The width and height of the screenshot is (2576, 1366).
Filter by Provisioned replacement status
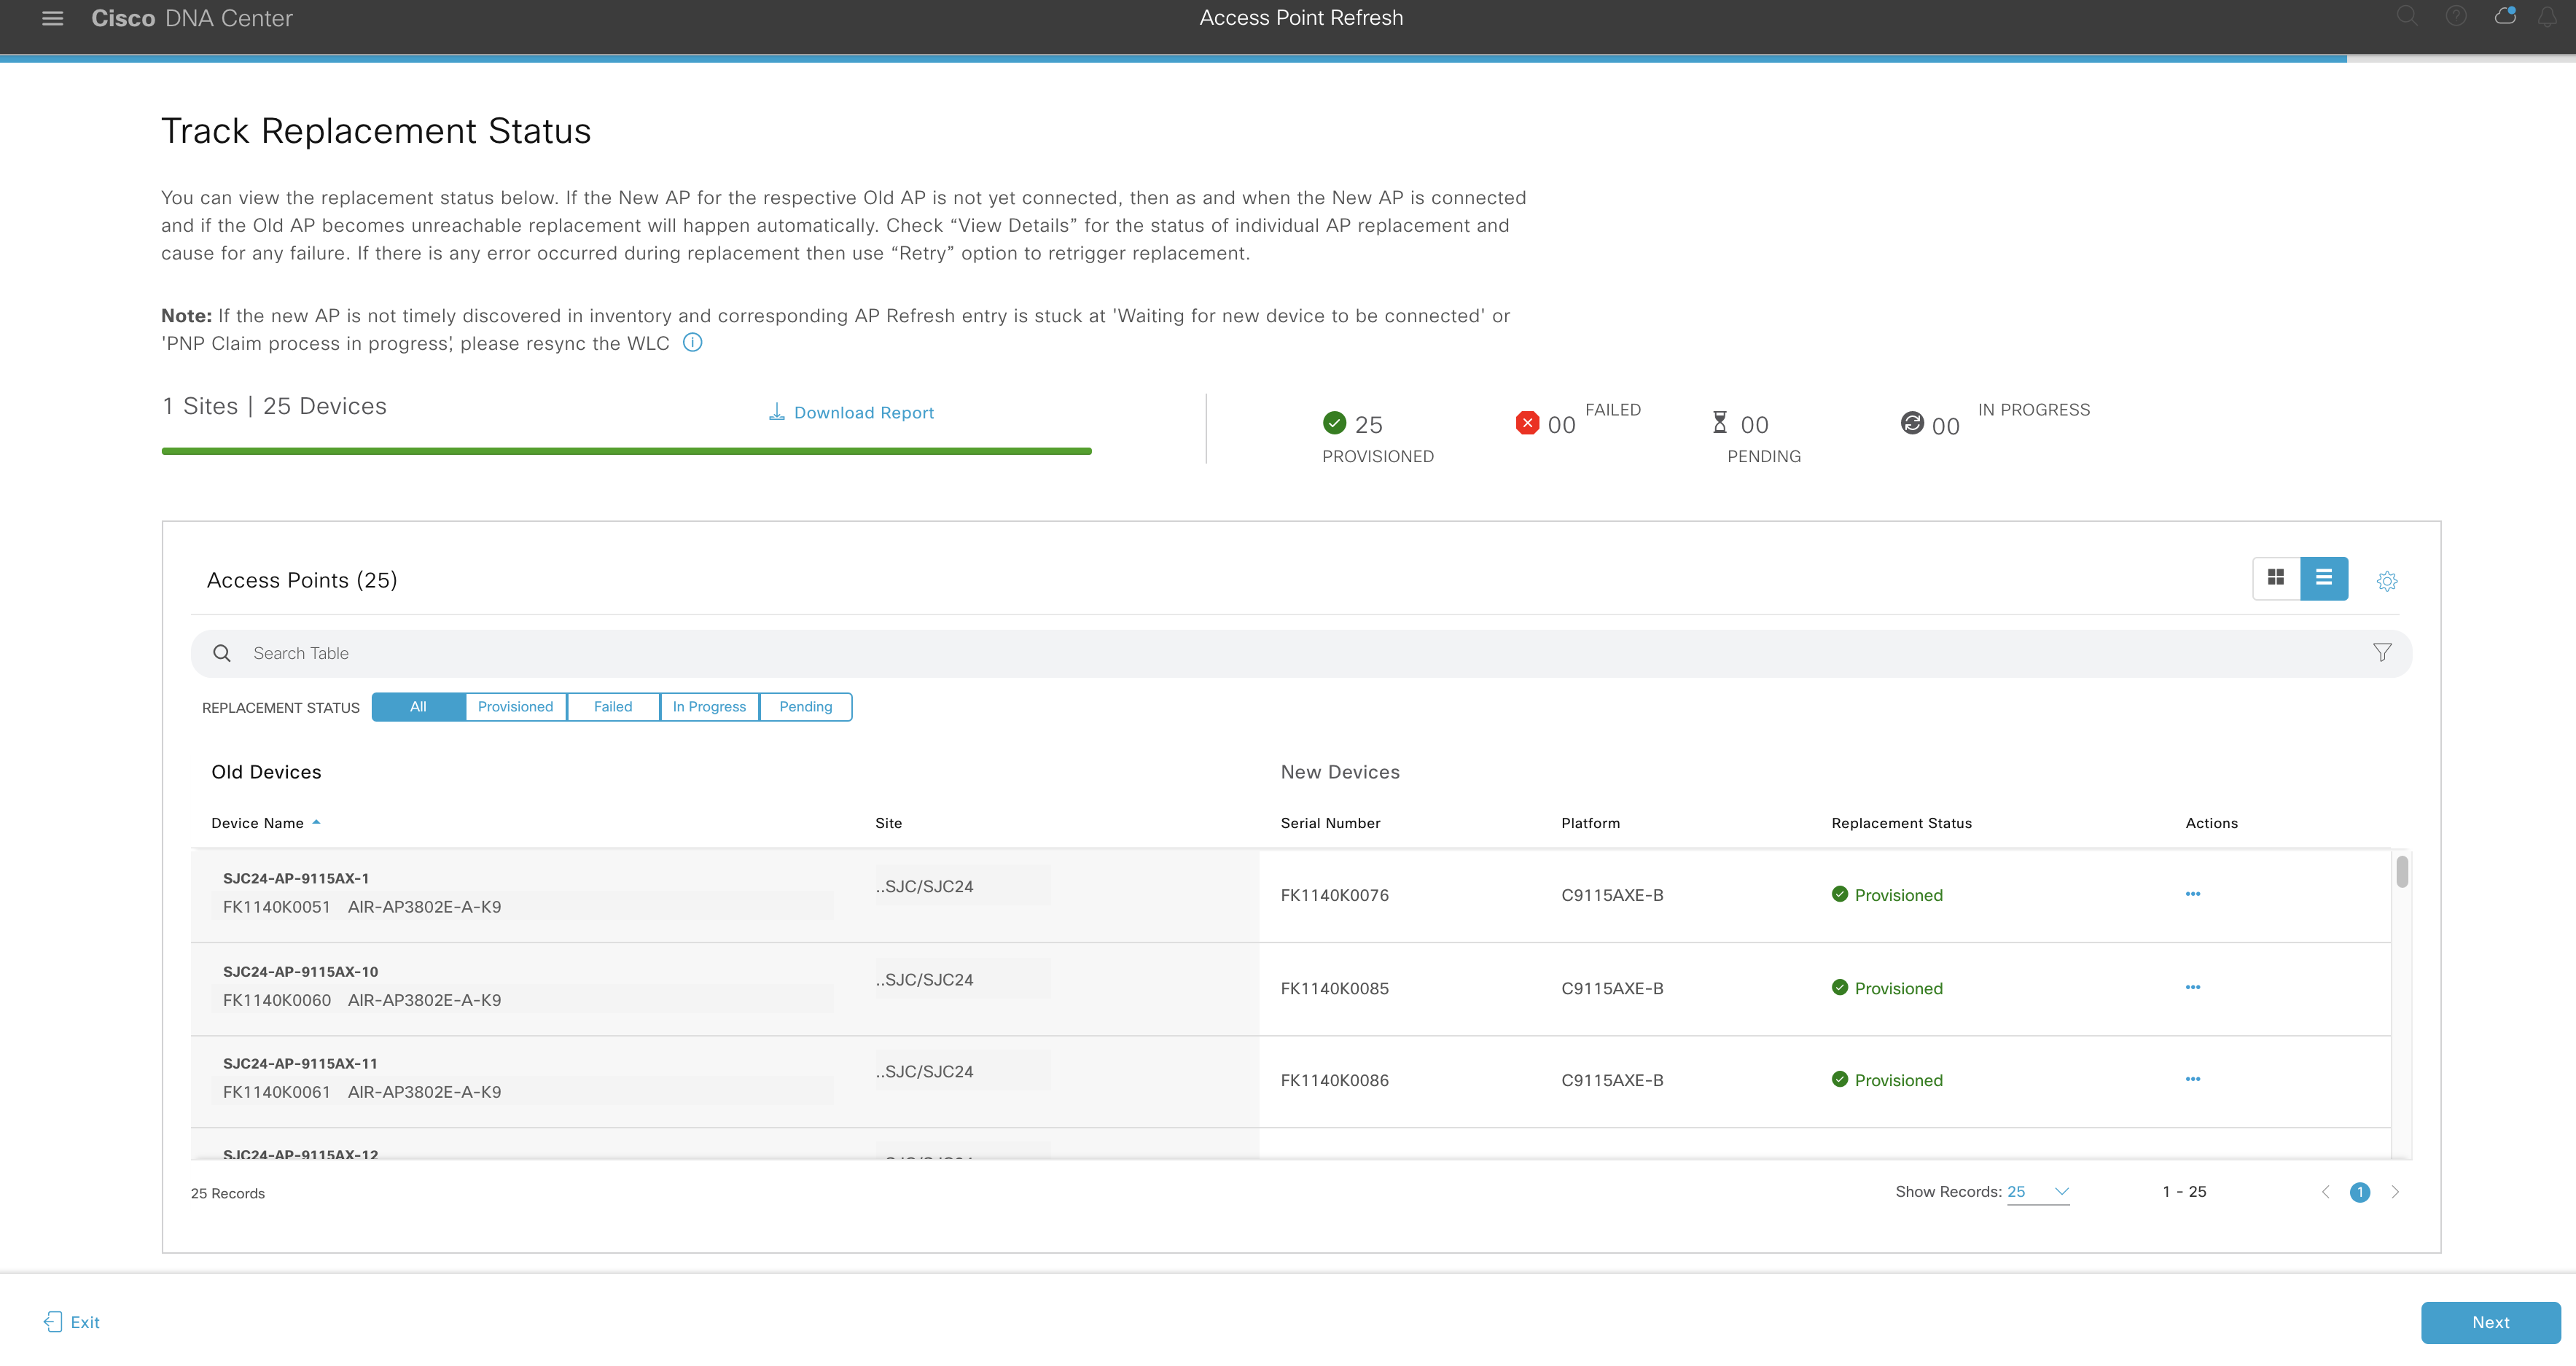click(x=515, y=707)
